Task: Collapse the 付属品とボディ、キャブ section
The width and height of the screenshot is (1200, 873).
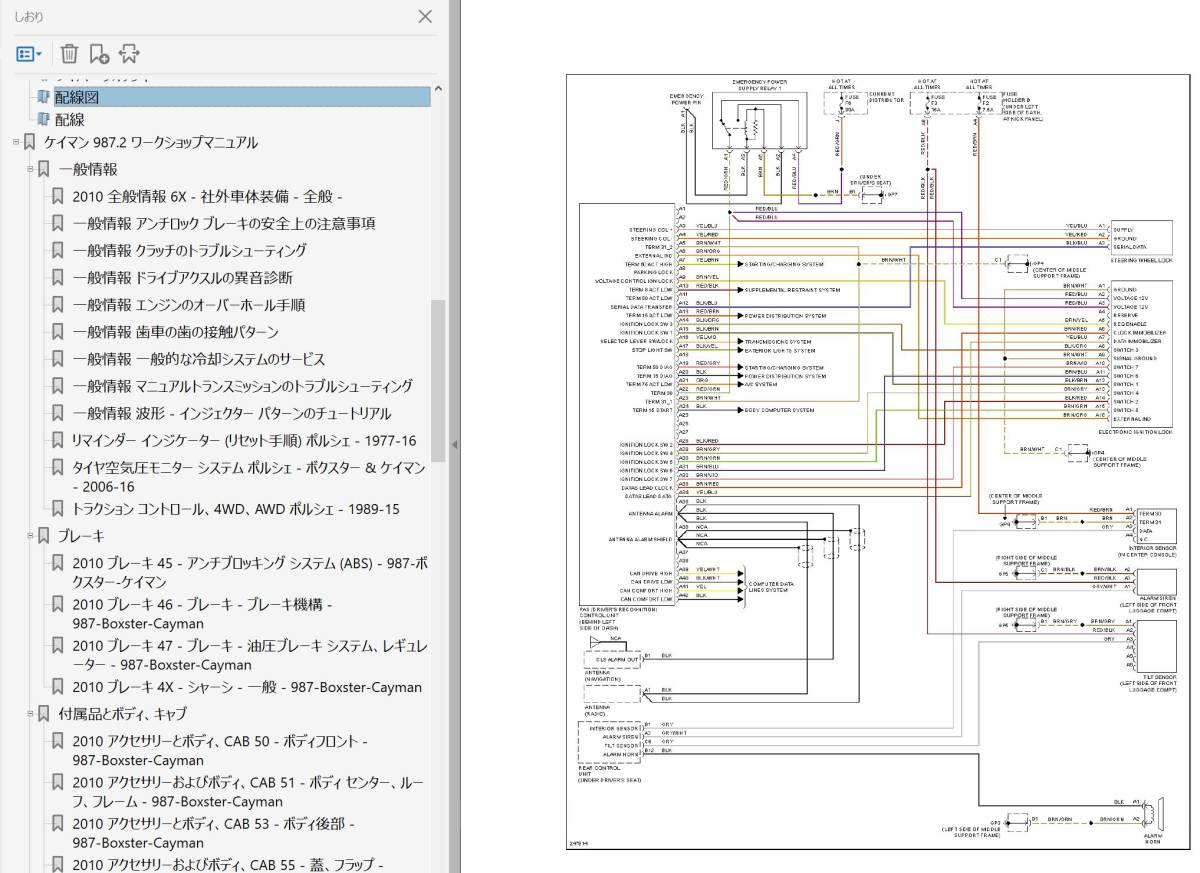Action: point(30,713)
